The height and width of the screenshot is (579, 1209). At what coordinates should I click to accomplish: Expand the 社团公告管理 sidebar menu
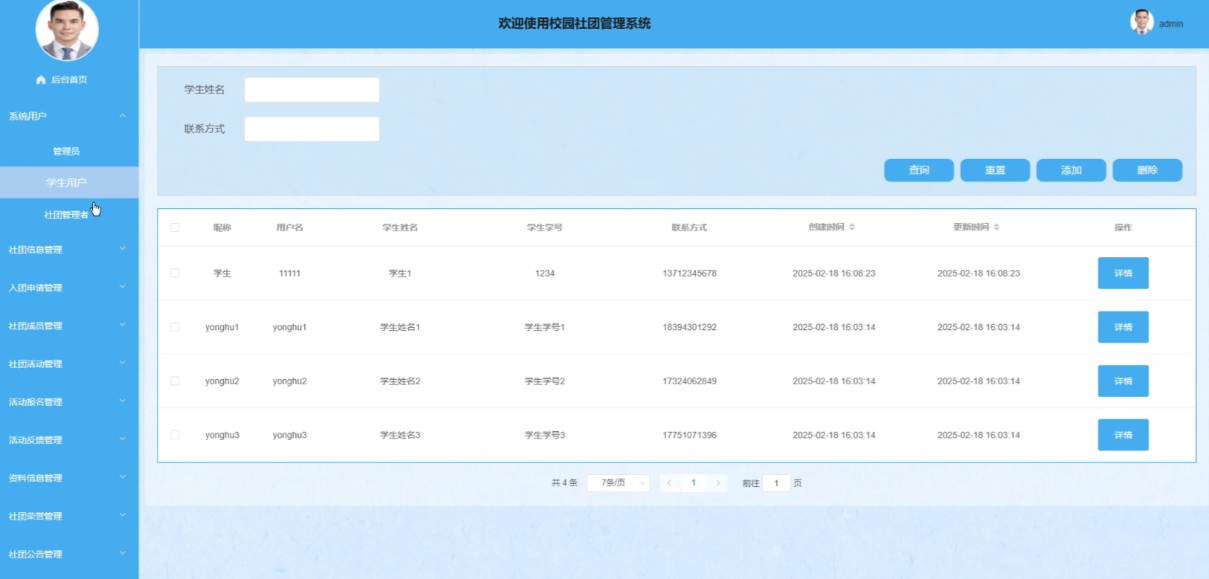pos(69,553)
